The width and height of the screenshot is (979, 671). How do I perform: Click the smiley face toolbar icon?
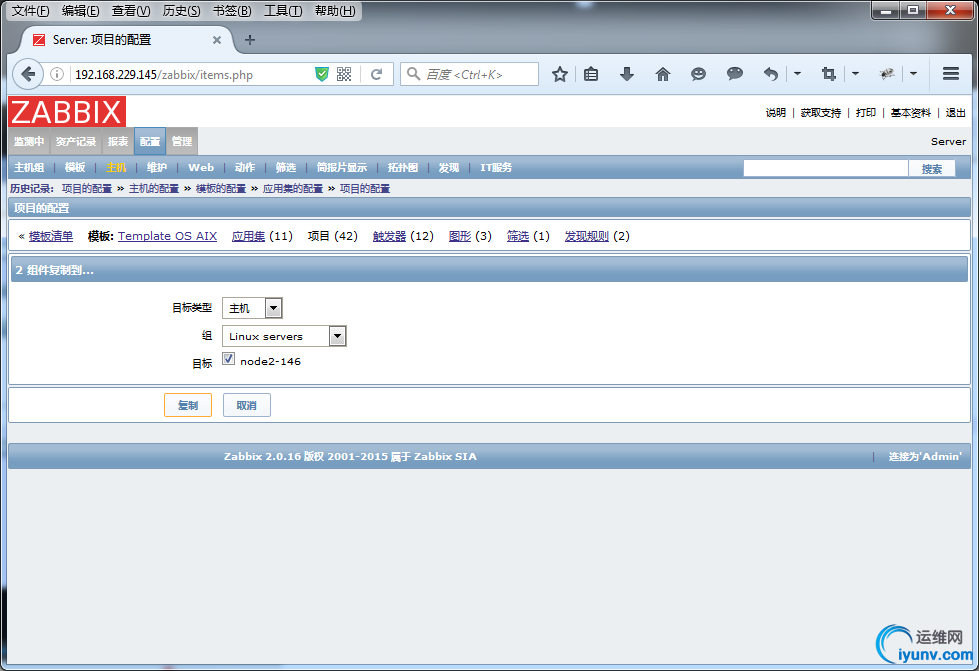(698, 74)
